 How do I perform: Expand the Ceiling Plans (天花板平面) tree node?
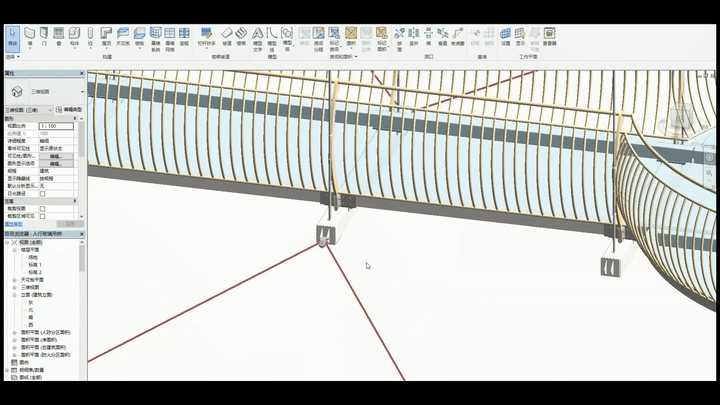[14, 279]
